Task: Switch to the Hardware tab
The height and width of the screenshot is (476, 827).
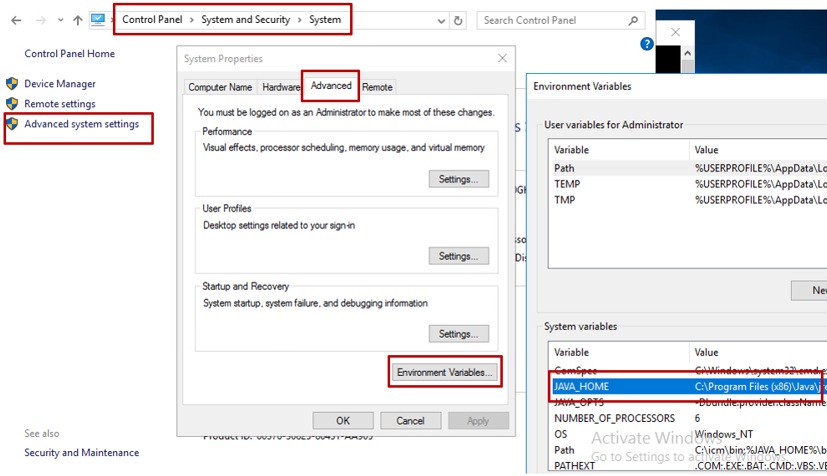Action: [281, 87]
